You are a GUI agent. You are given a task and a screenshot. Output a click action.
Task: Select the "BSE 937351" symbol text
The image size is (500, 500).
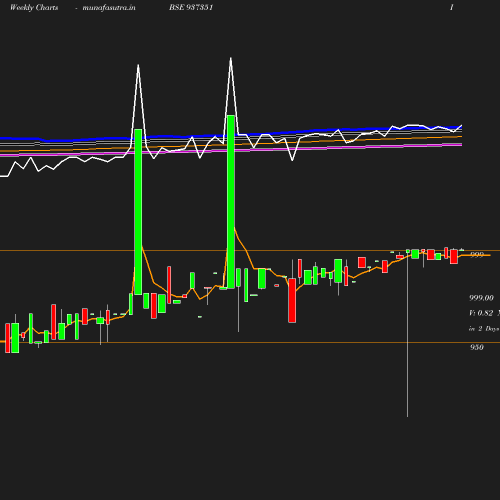coord(191,7)
